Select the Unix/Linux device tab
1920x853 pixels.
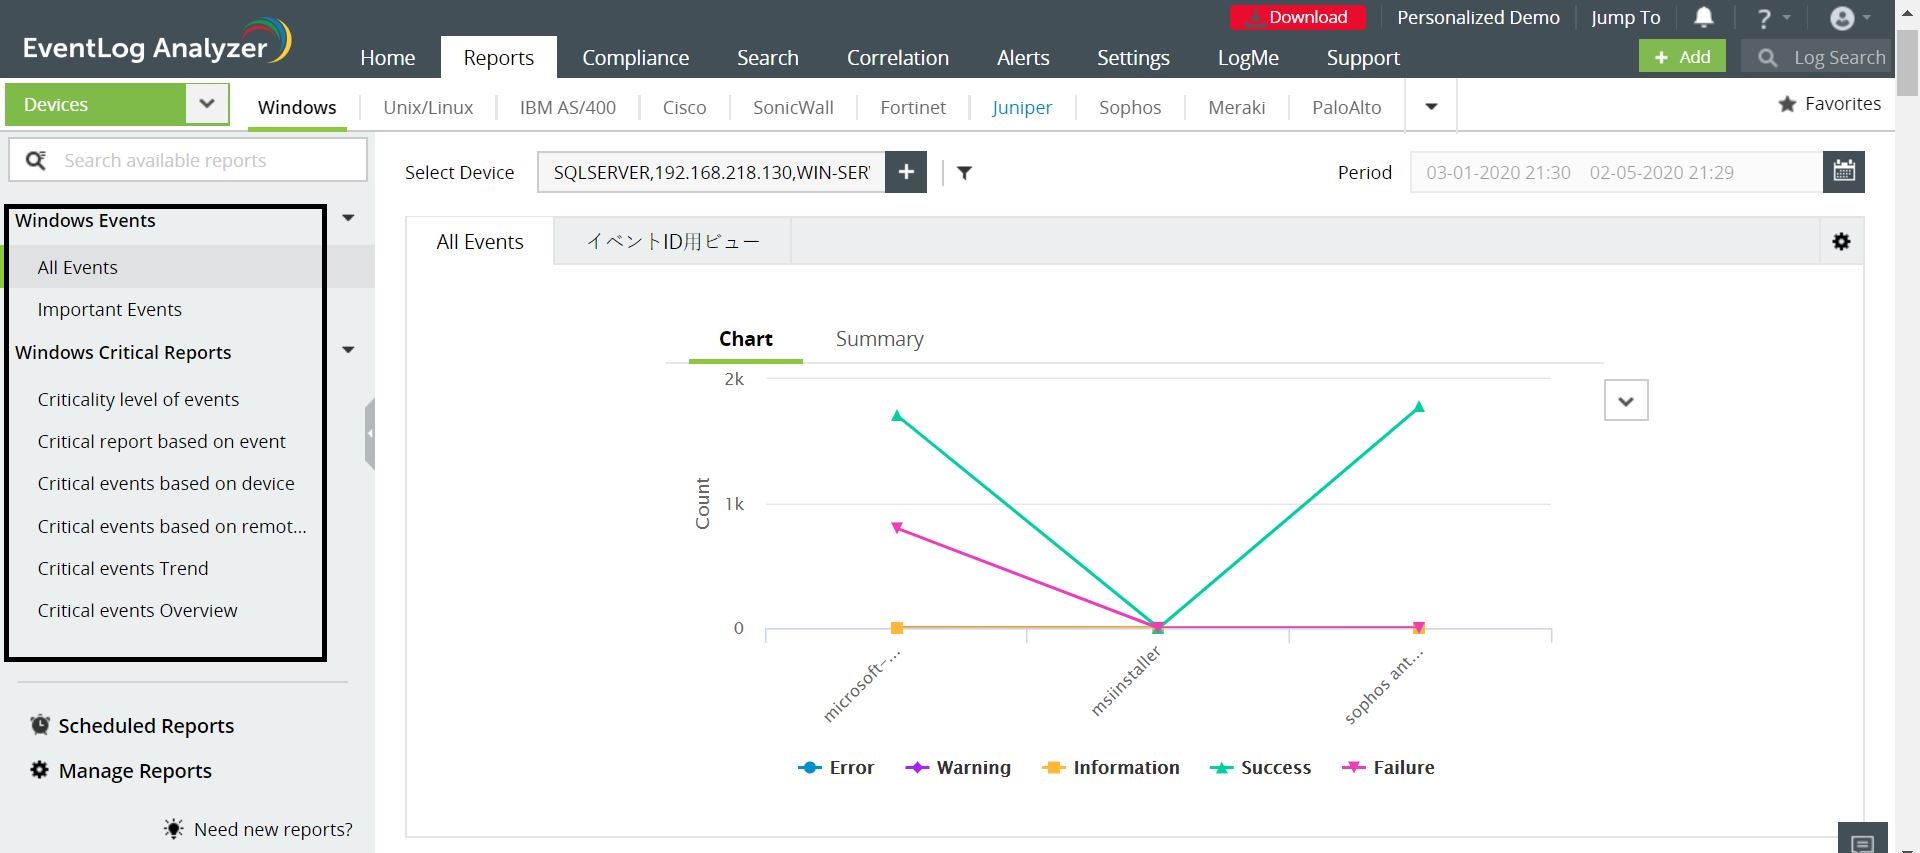pos(428,107)
